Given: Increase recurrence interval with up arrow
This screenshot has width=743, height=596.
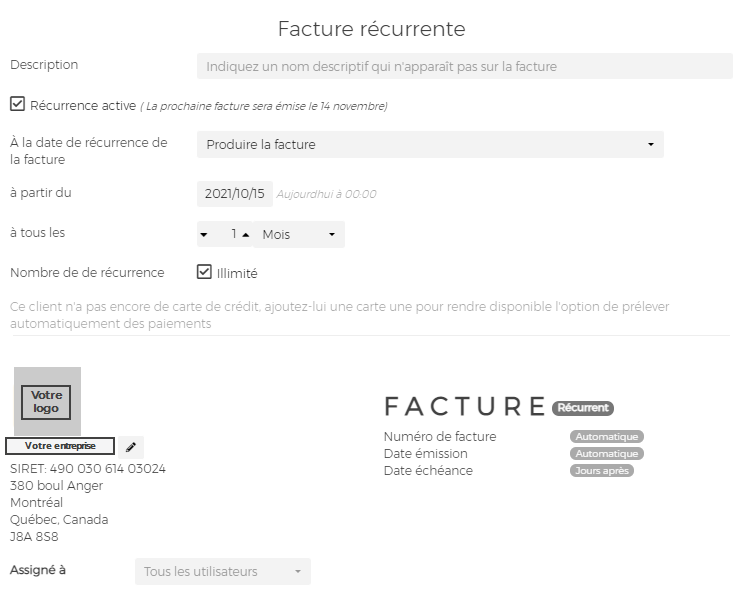Looking at the screenshot, I should pyautogui.click(x=245, y=235).
